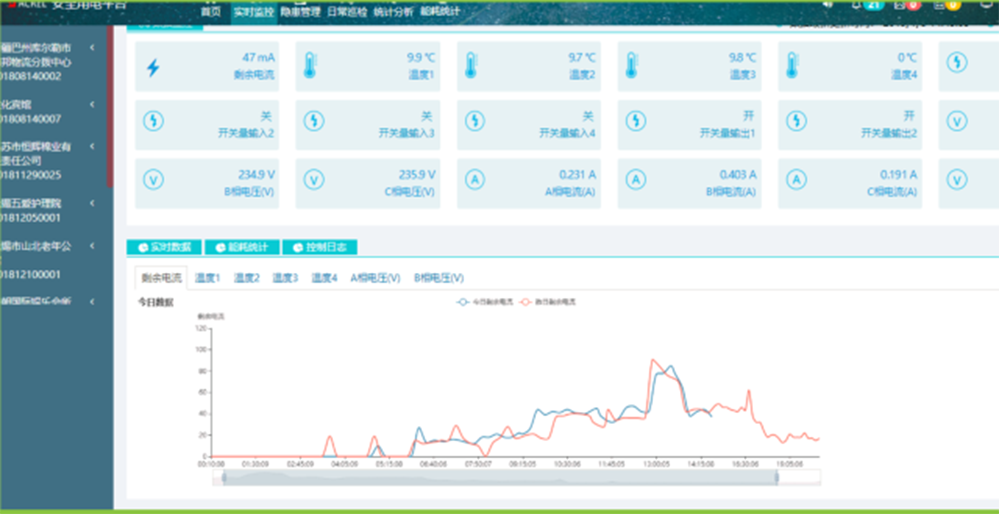
Task: Click the 开关量输出1 status icon
Action: [633, 122]
